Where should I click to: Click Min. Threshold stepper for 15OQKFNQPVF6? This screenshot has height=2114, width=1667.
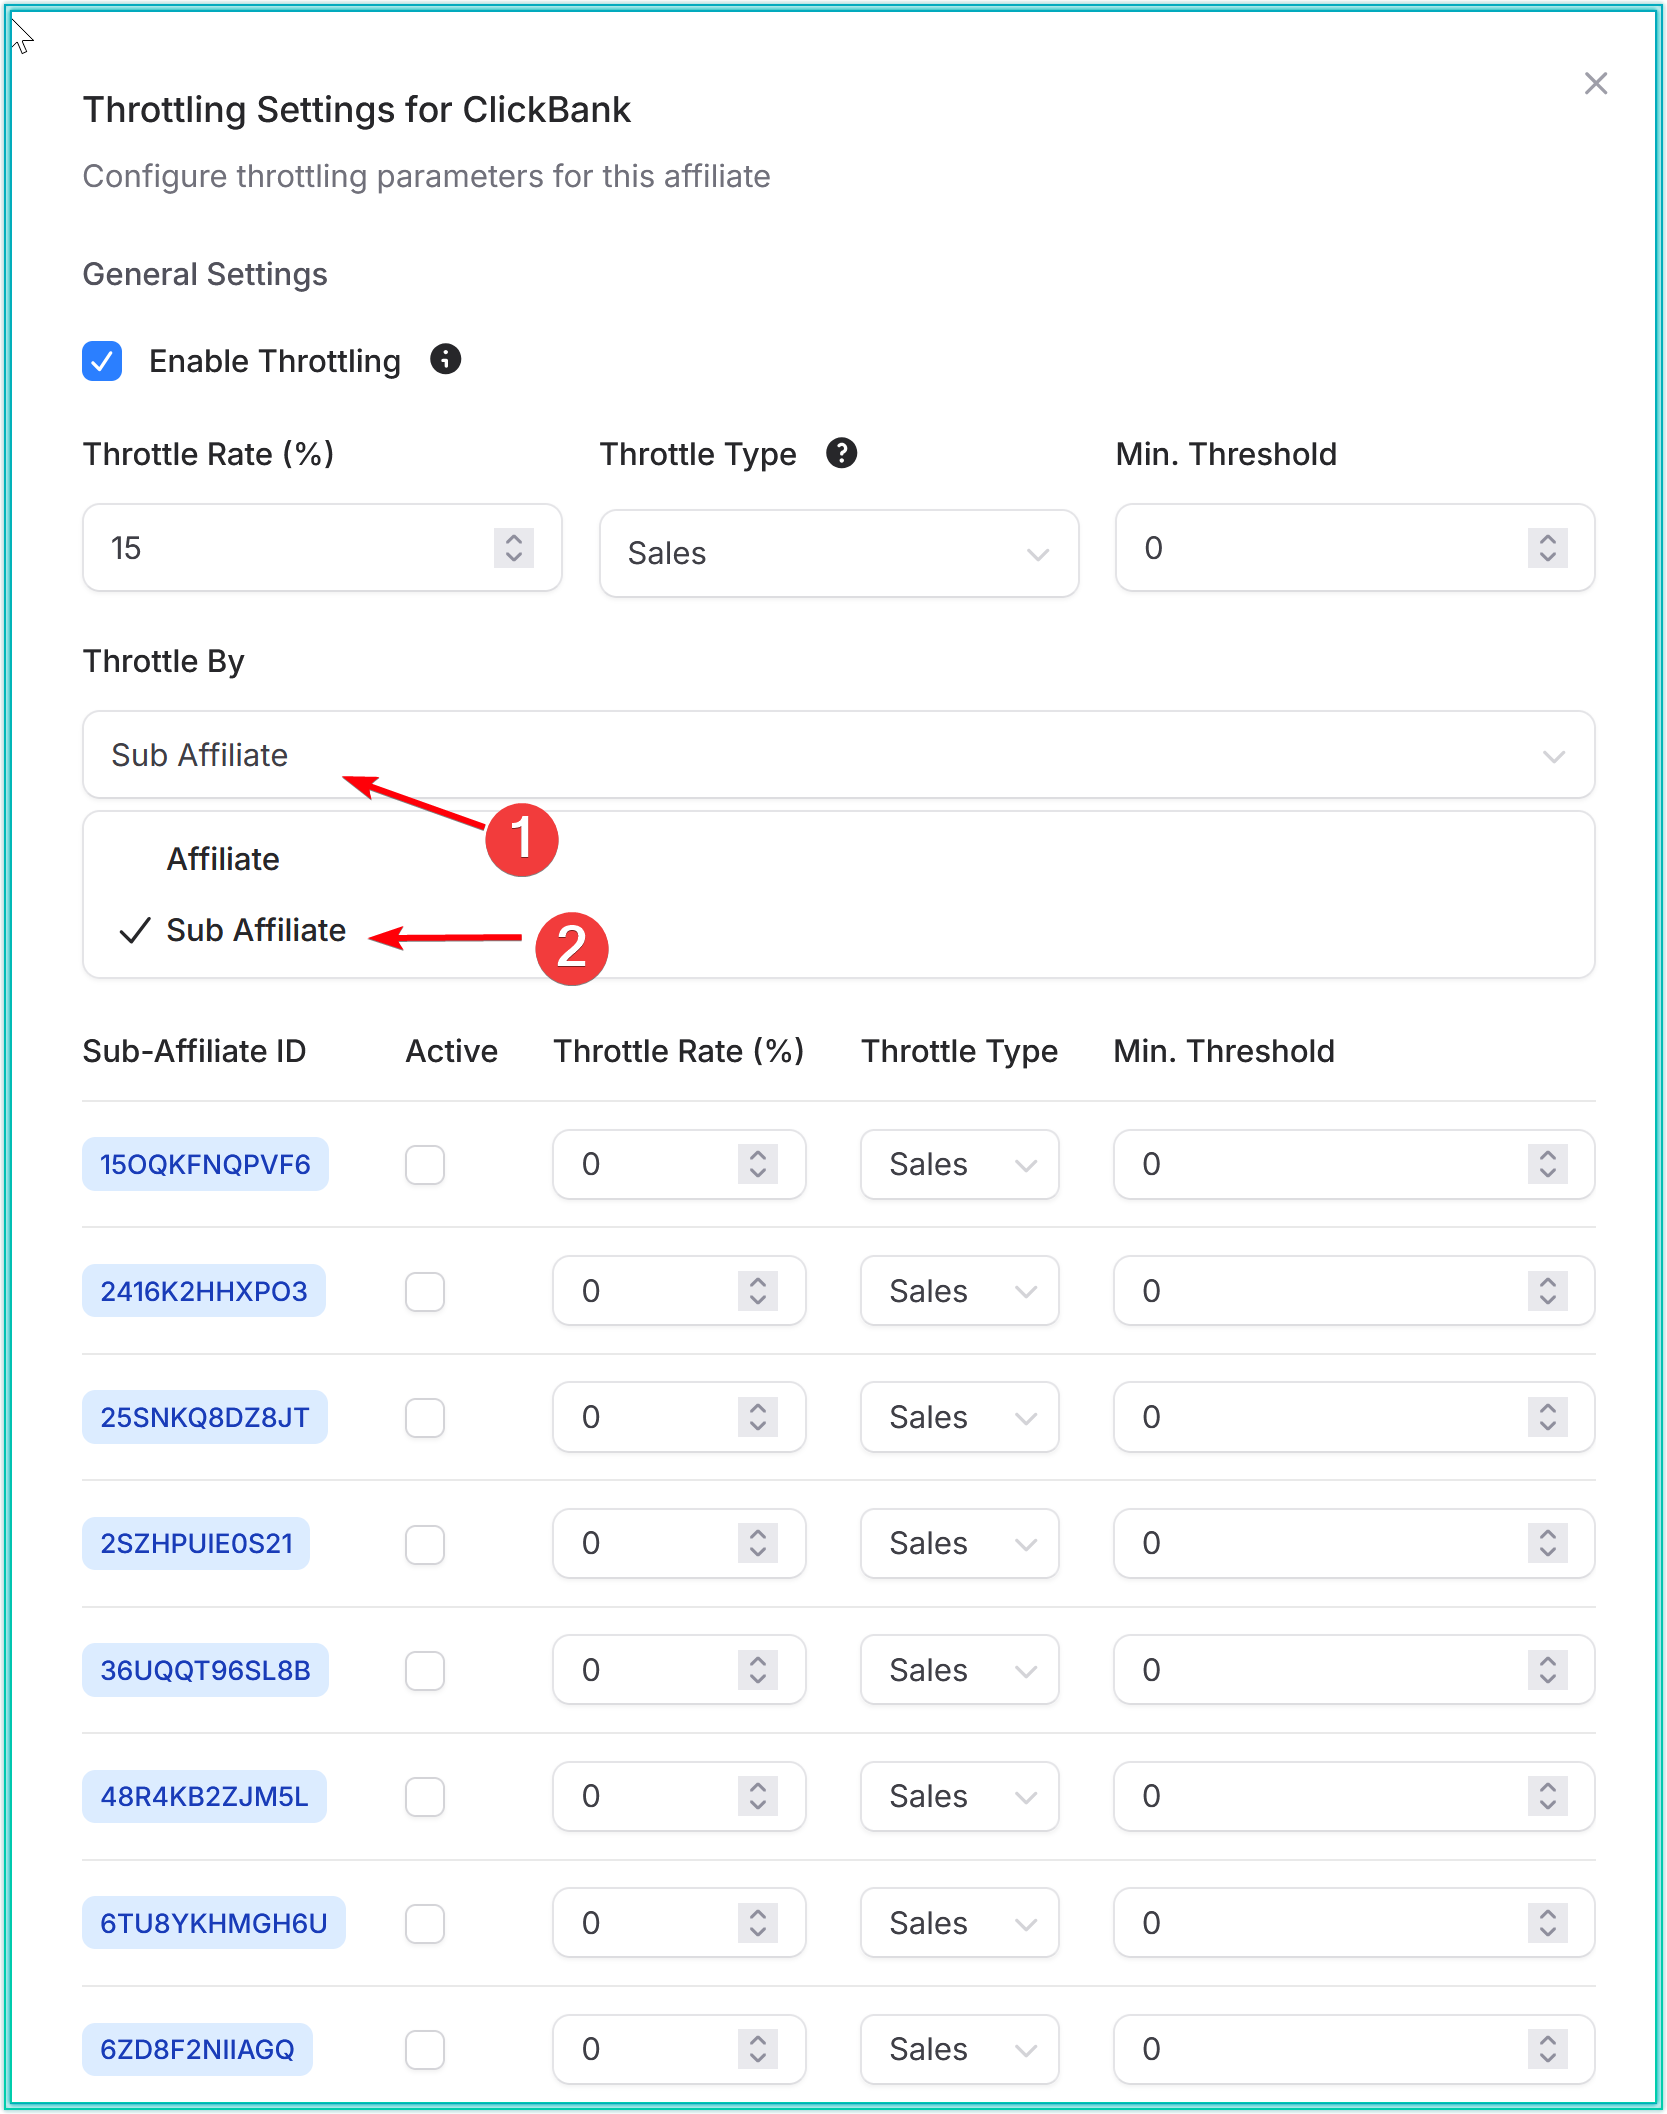1547,1164
